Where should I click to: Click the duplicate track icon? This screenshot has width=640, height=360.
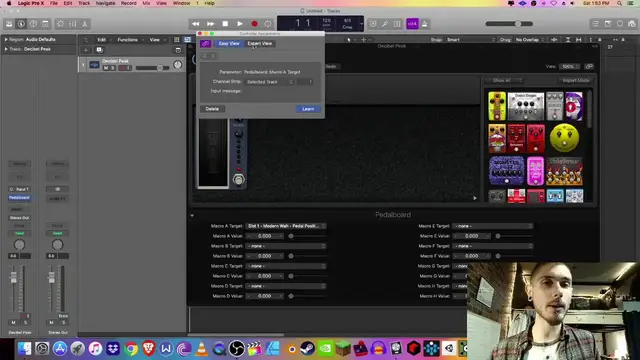coord(99,50)
